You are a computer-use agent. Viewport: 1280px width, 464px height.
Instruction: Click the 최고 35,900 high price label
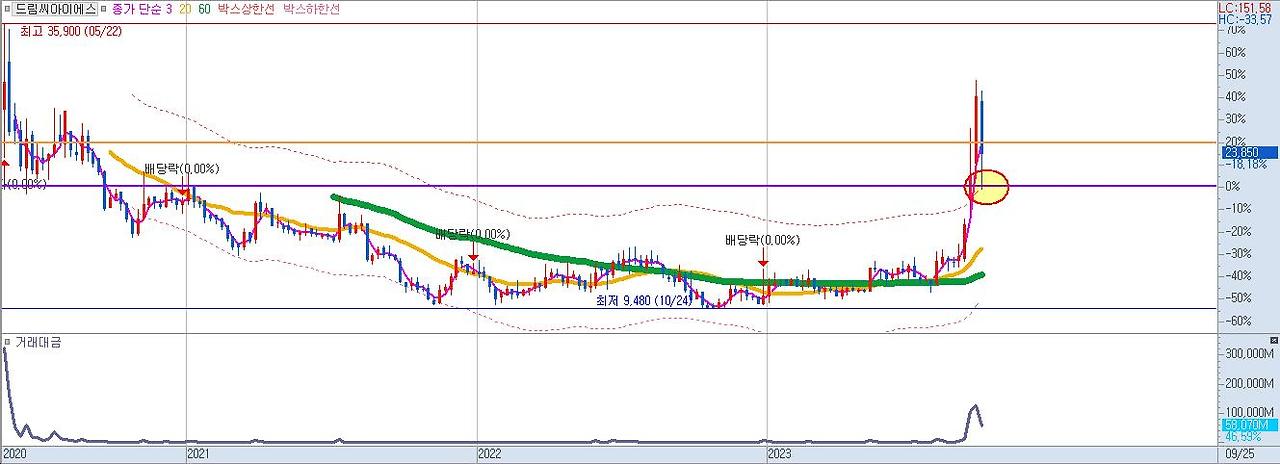[70, 32]
